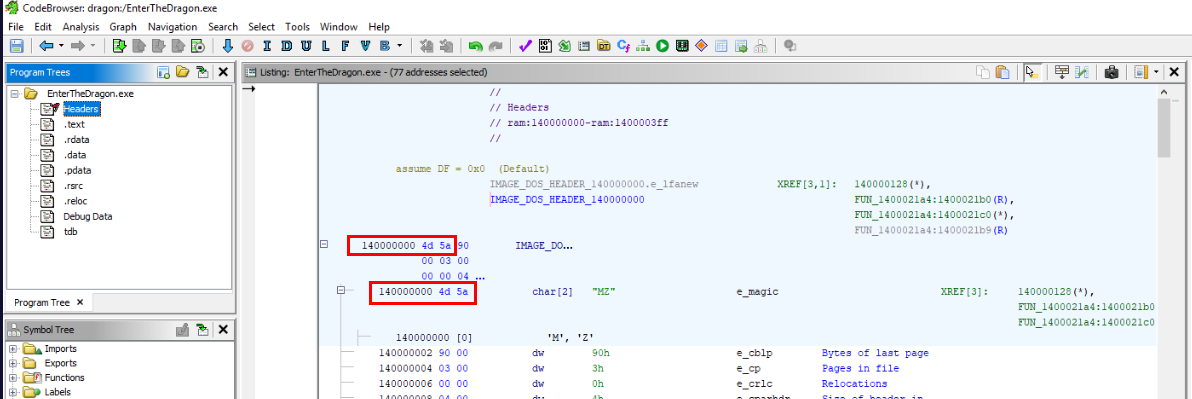Click the green-arrow page icon after the save group
Screen dimensions: 1192x399
pos(119,46)
